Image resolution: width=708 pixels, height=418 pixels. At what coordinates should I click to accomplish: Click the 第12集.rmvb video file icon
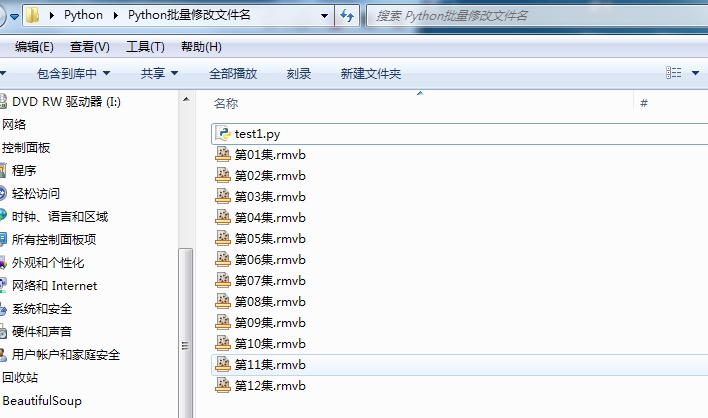pyautogui.click(x=223, y=385)
